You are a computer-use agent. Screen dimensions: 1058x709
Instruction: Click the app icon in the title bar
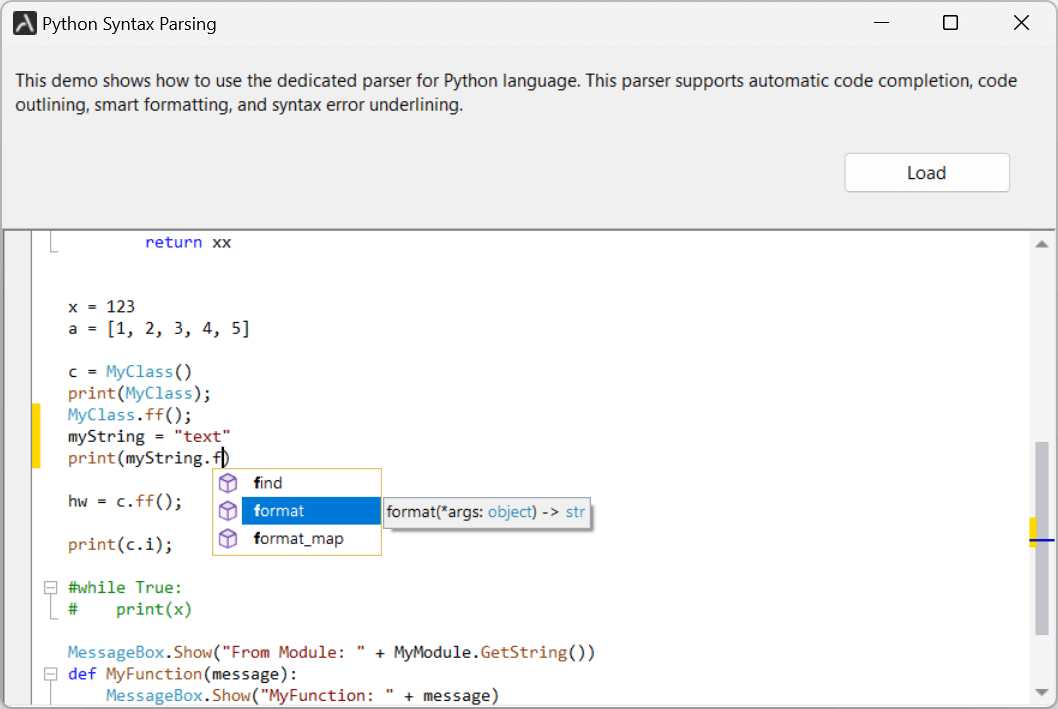25,24
